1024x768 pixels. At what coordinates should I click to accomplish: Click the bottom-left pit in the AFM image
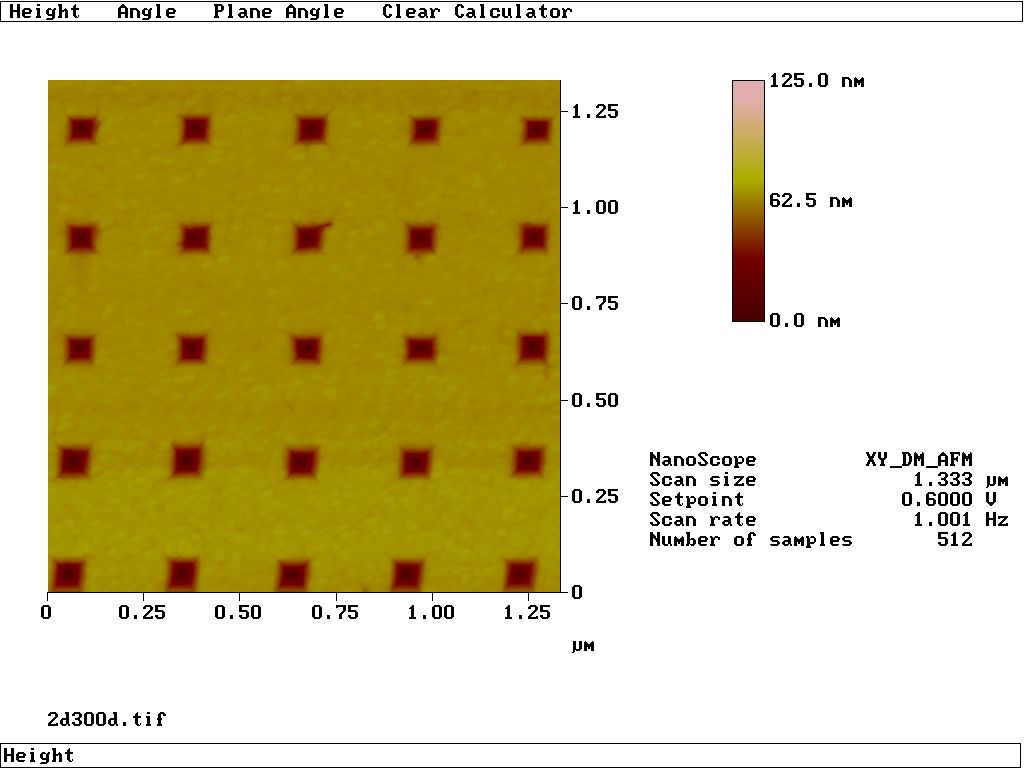pyautogui.click(x=67, y=575)
